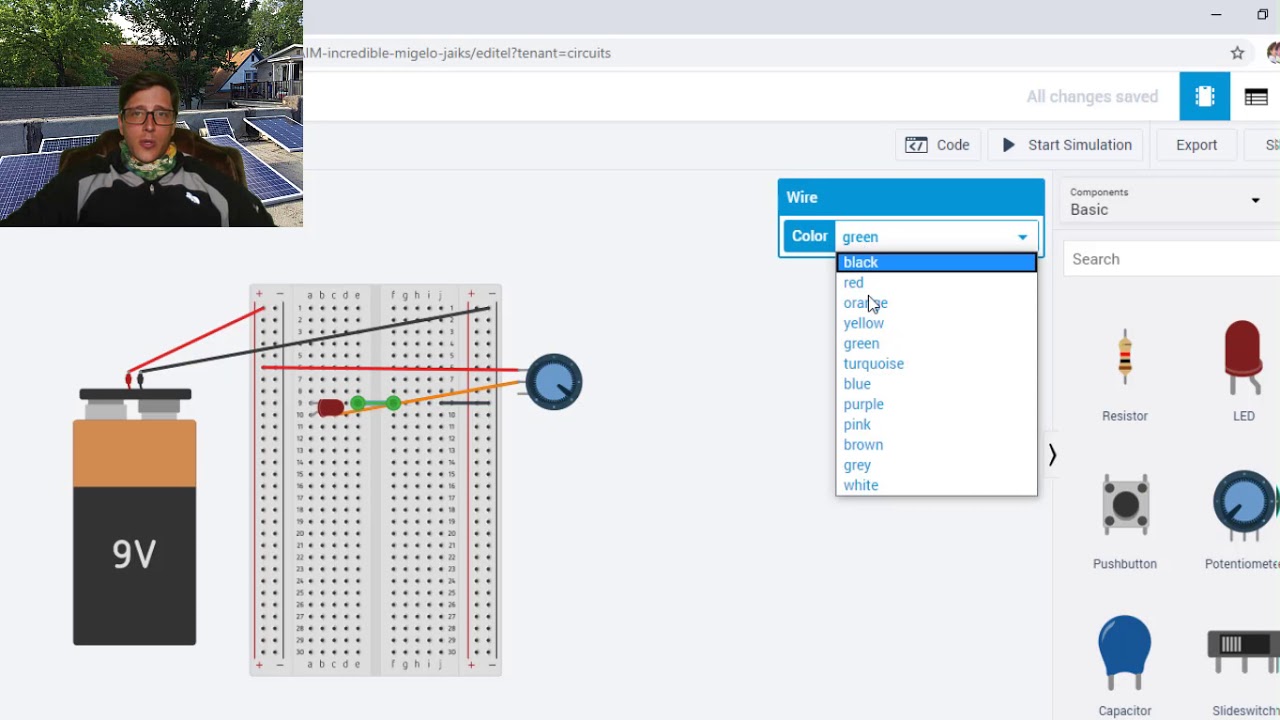The image size is (1280, 720).
Task: Open component list table view icon
Action: (x=1256, y=96)
